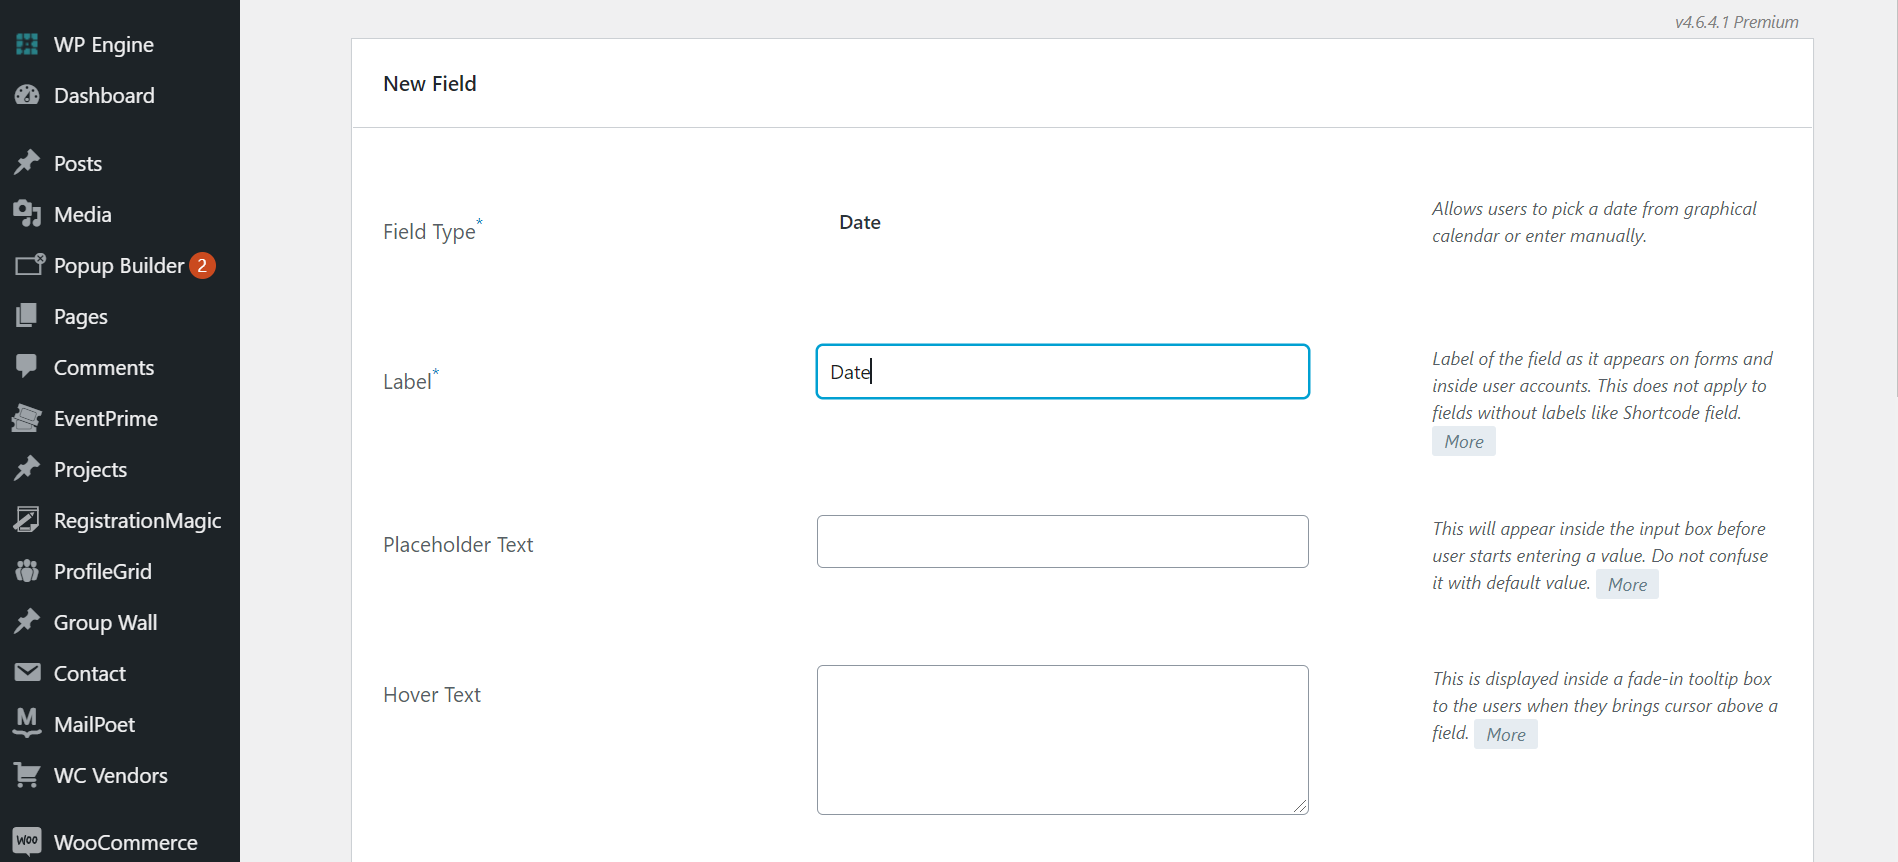The width and height of the screenshot is (1898, 862).
Task: Click the WP Engine sidebar icon
Action: (27, 45)
